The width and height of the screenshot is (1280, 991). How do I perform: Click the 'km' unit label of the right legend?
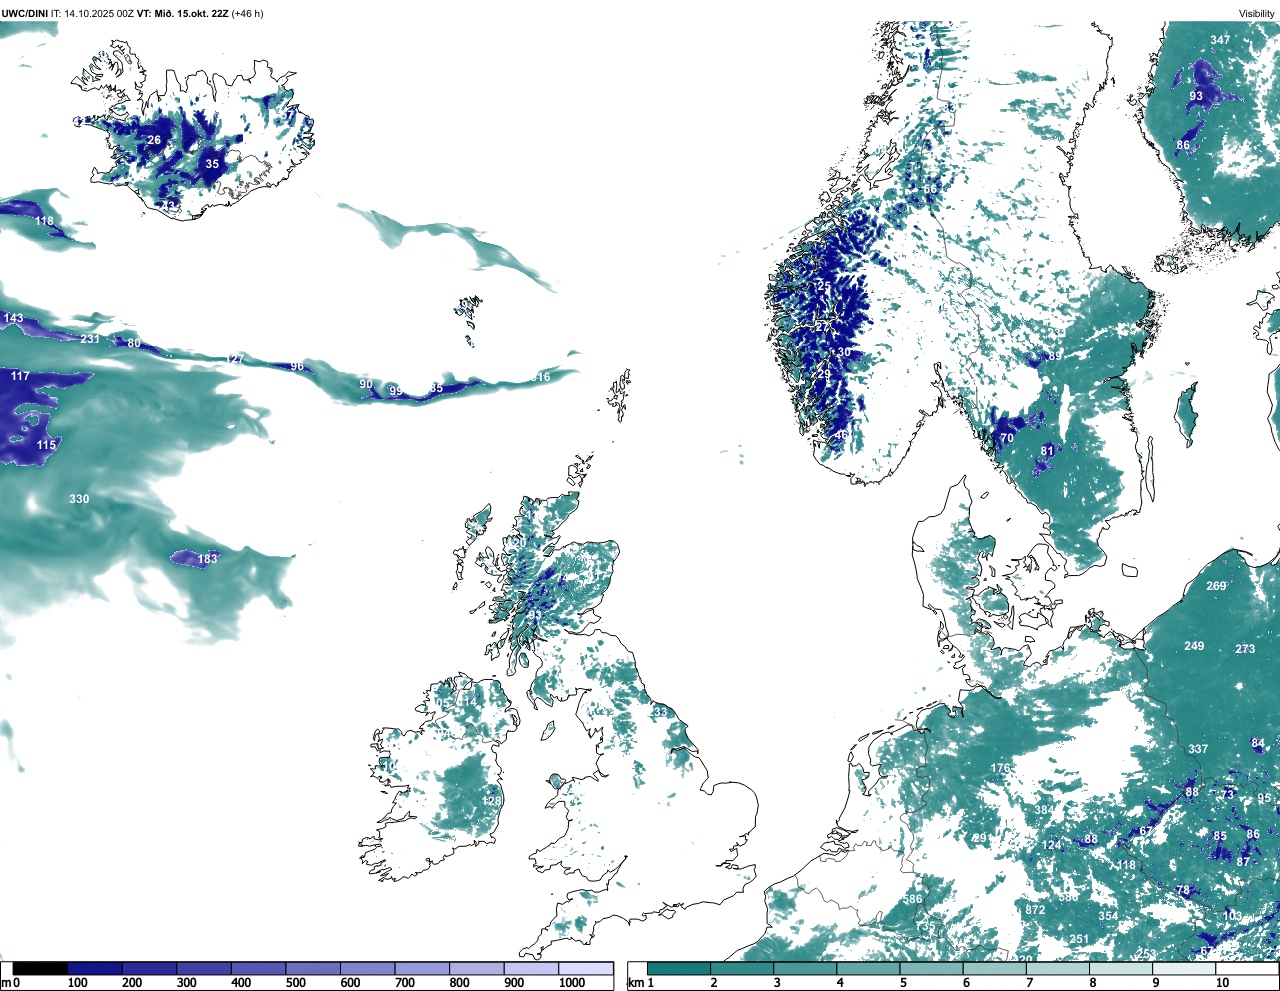pos(635,983)
